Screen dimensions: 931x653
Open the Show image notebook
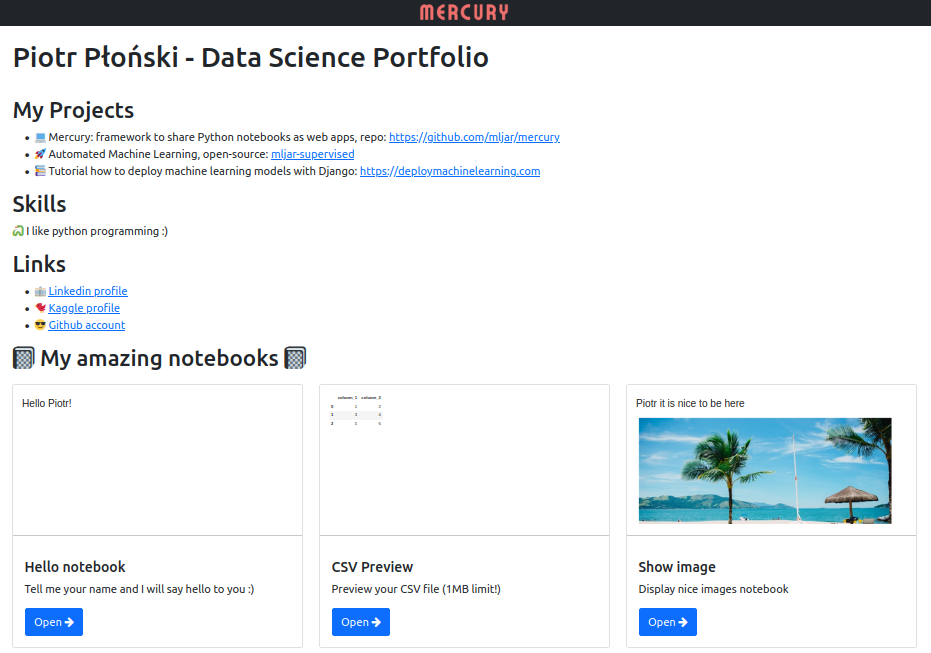[x=667, y=622]
